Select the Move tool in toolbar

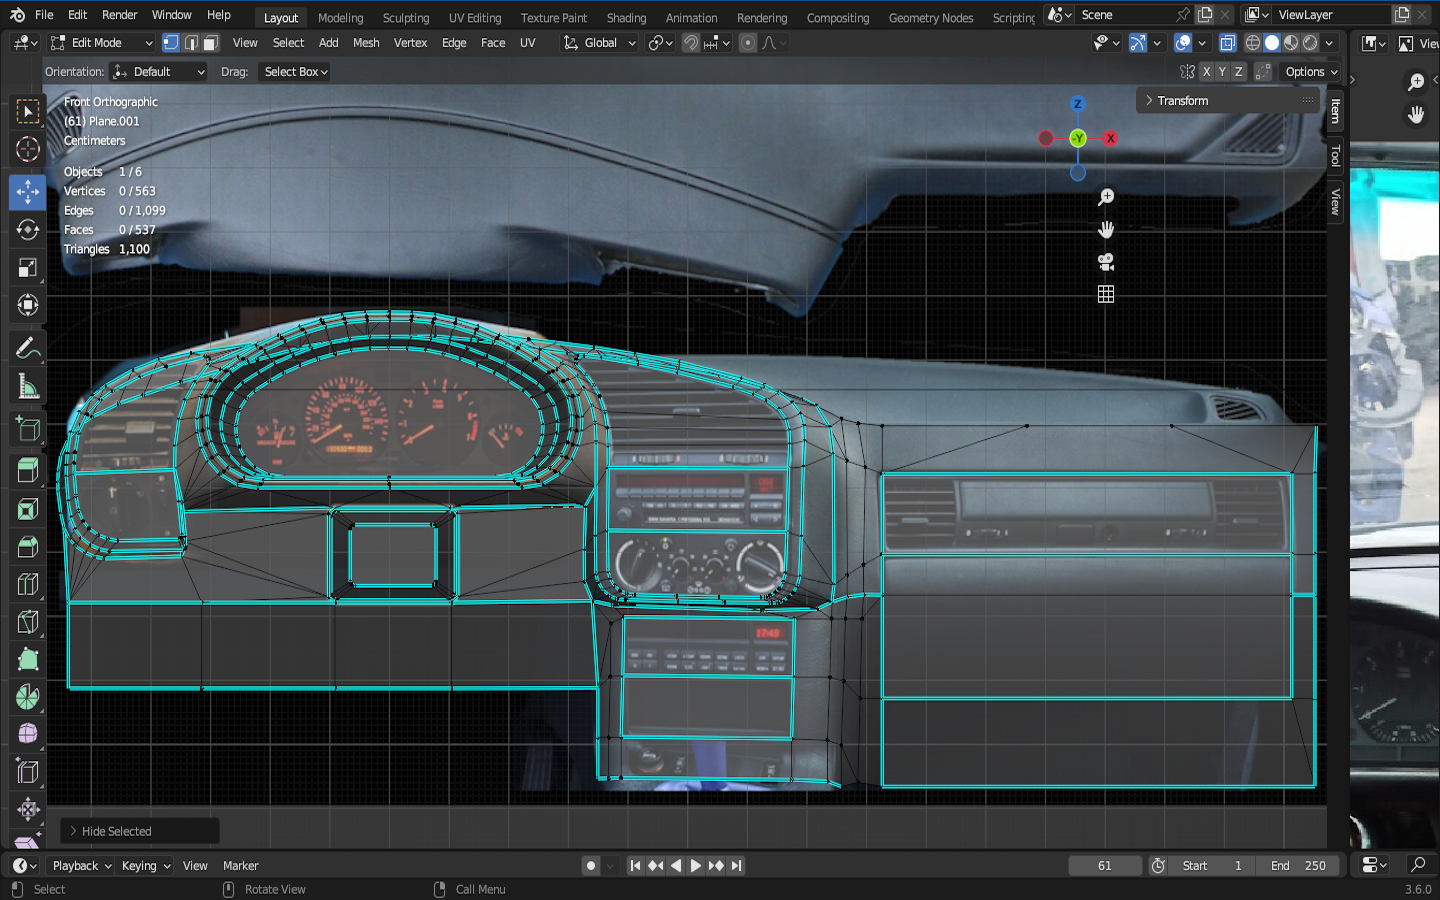(27, 191)
